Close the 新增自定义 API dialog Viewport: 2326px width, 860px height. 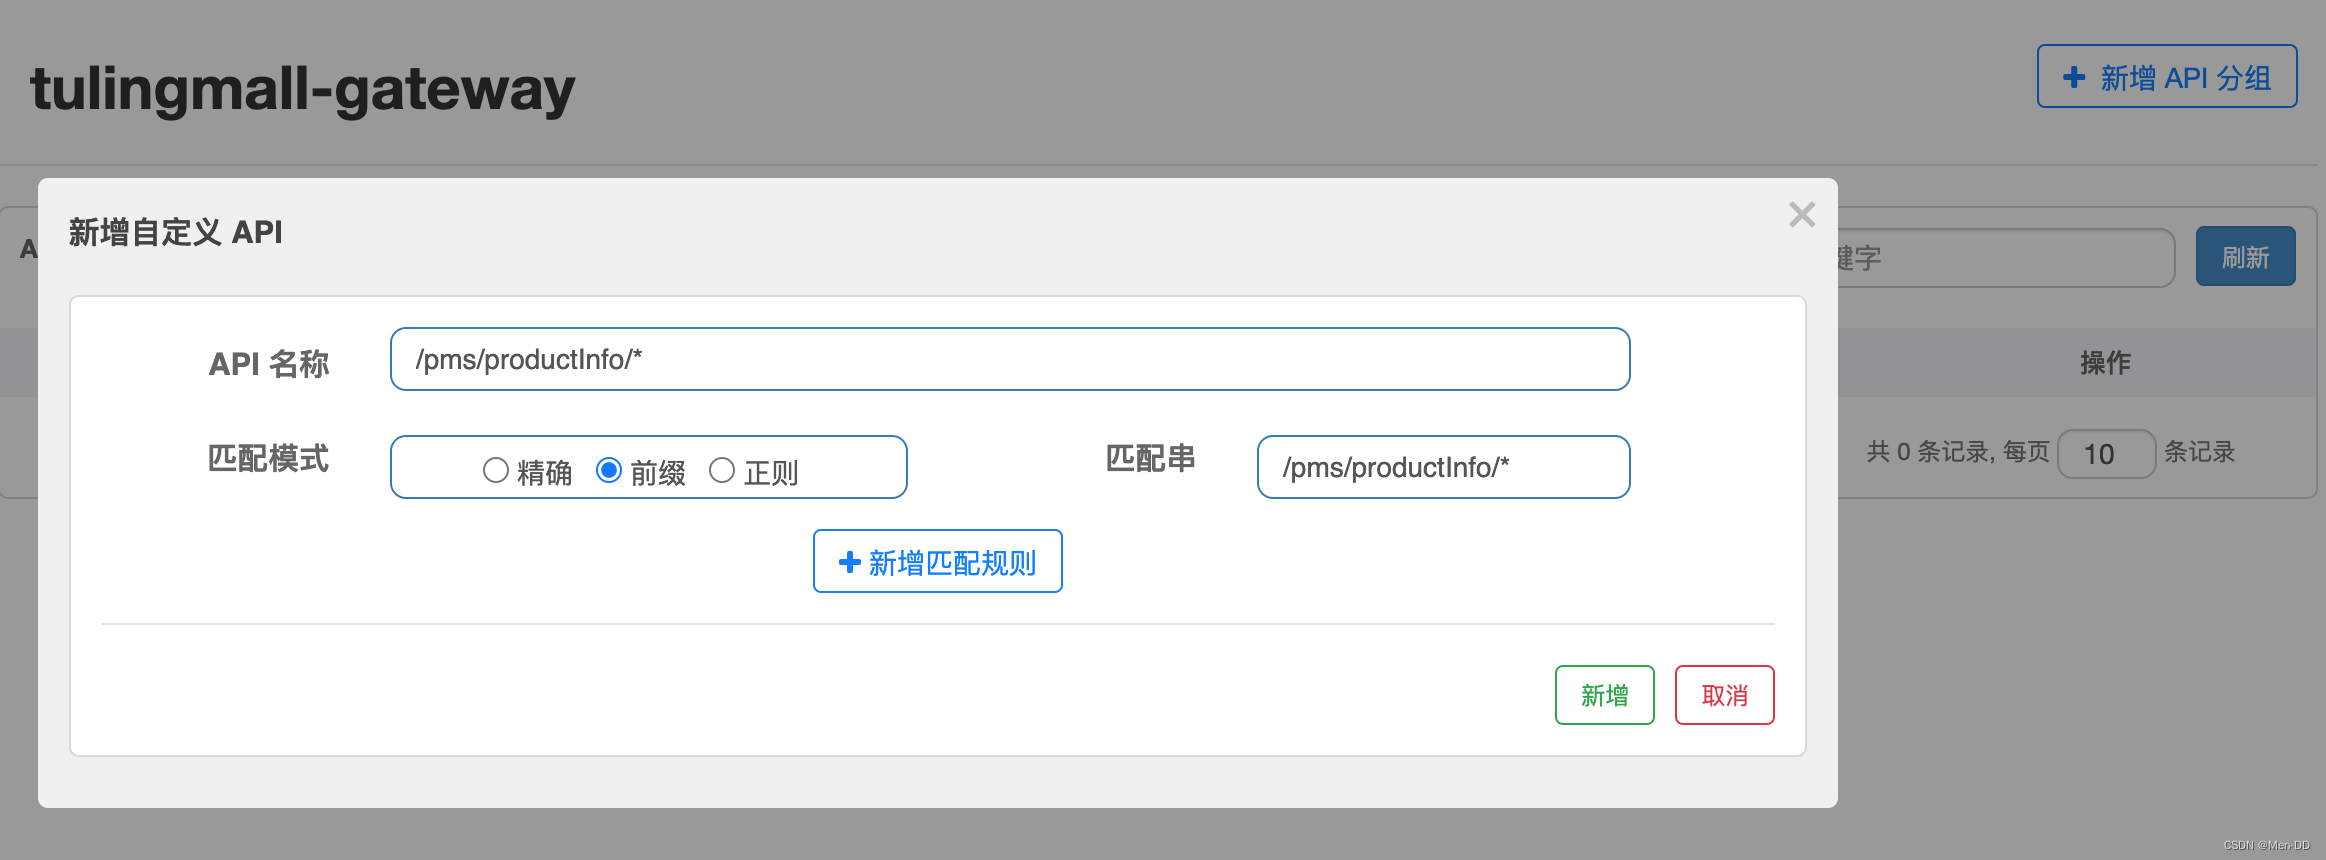pyautogui.click(x=1801, y=214)
